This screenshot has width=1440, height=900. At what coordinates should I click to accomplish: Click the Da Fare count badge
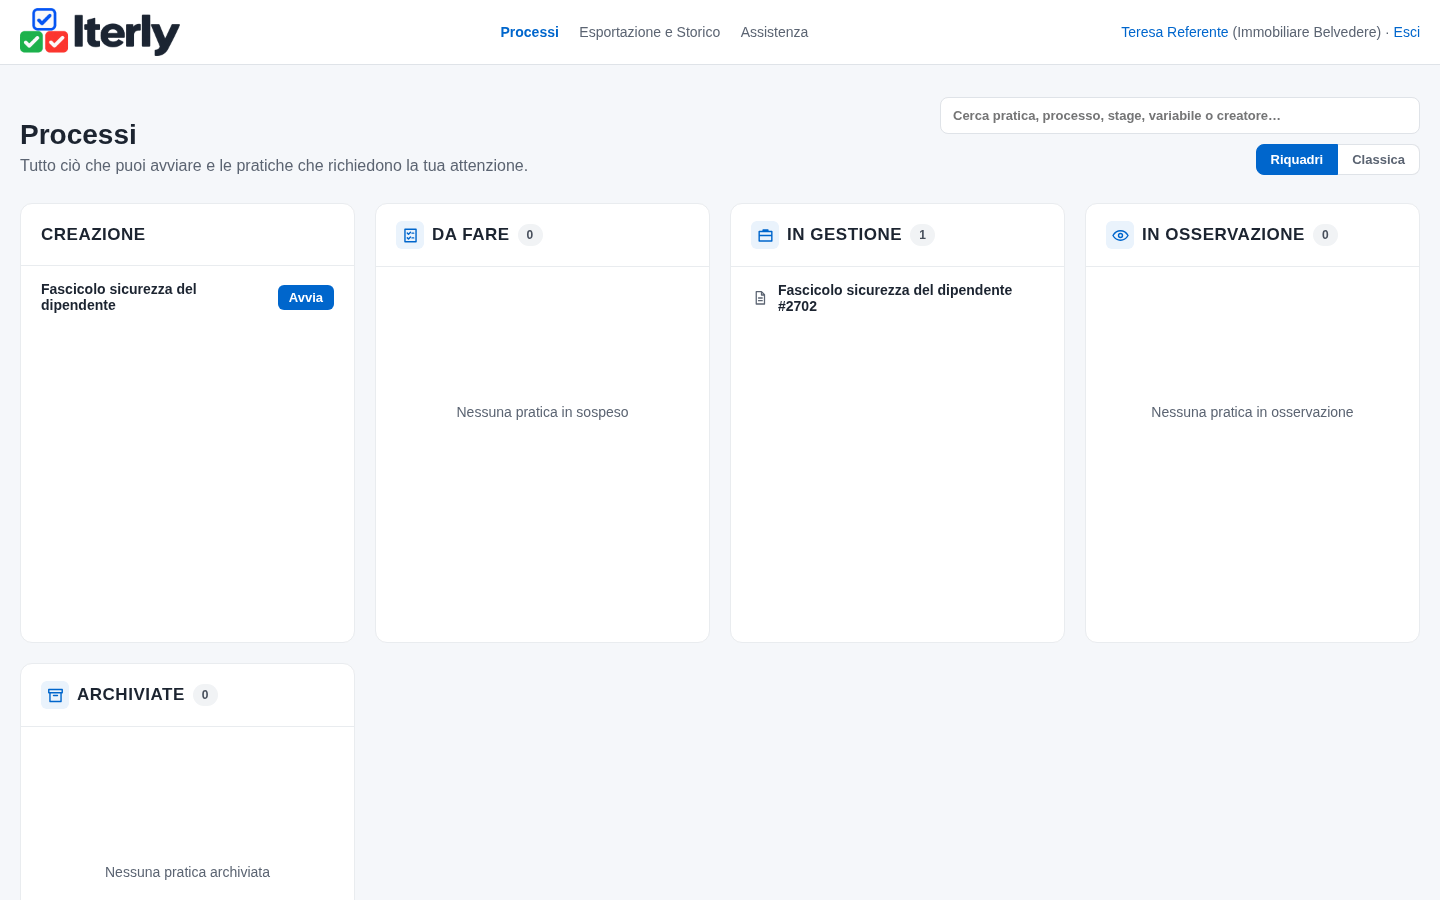530,235
